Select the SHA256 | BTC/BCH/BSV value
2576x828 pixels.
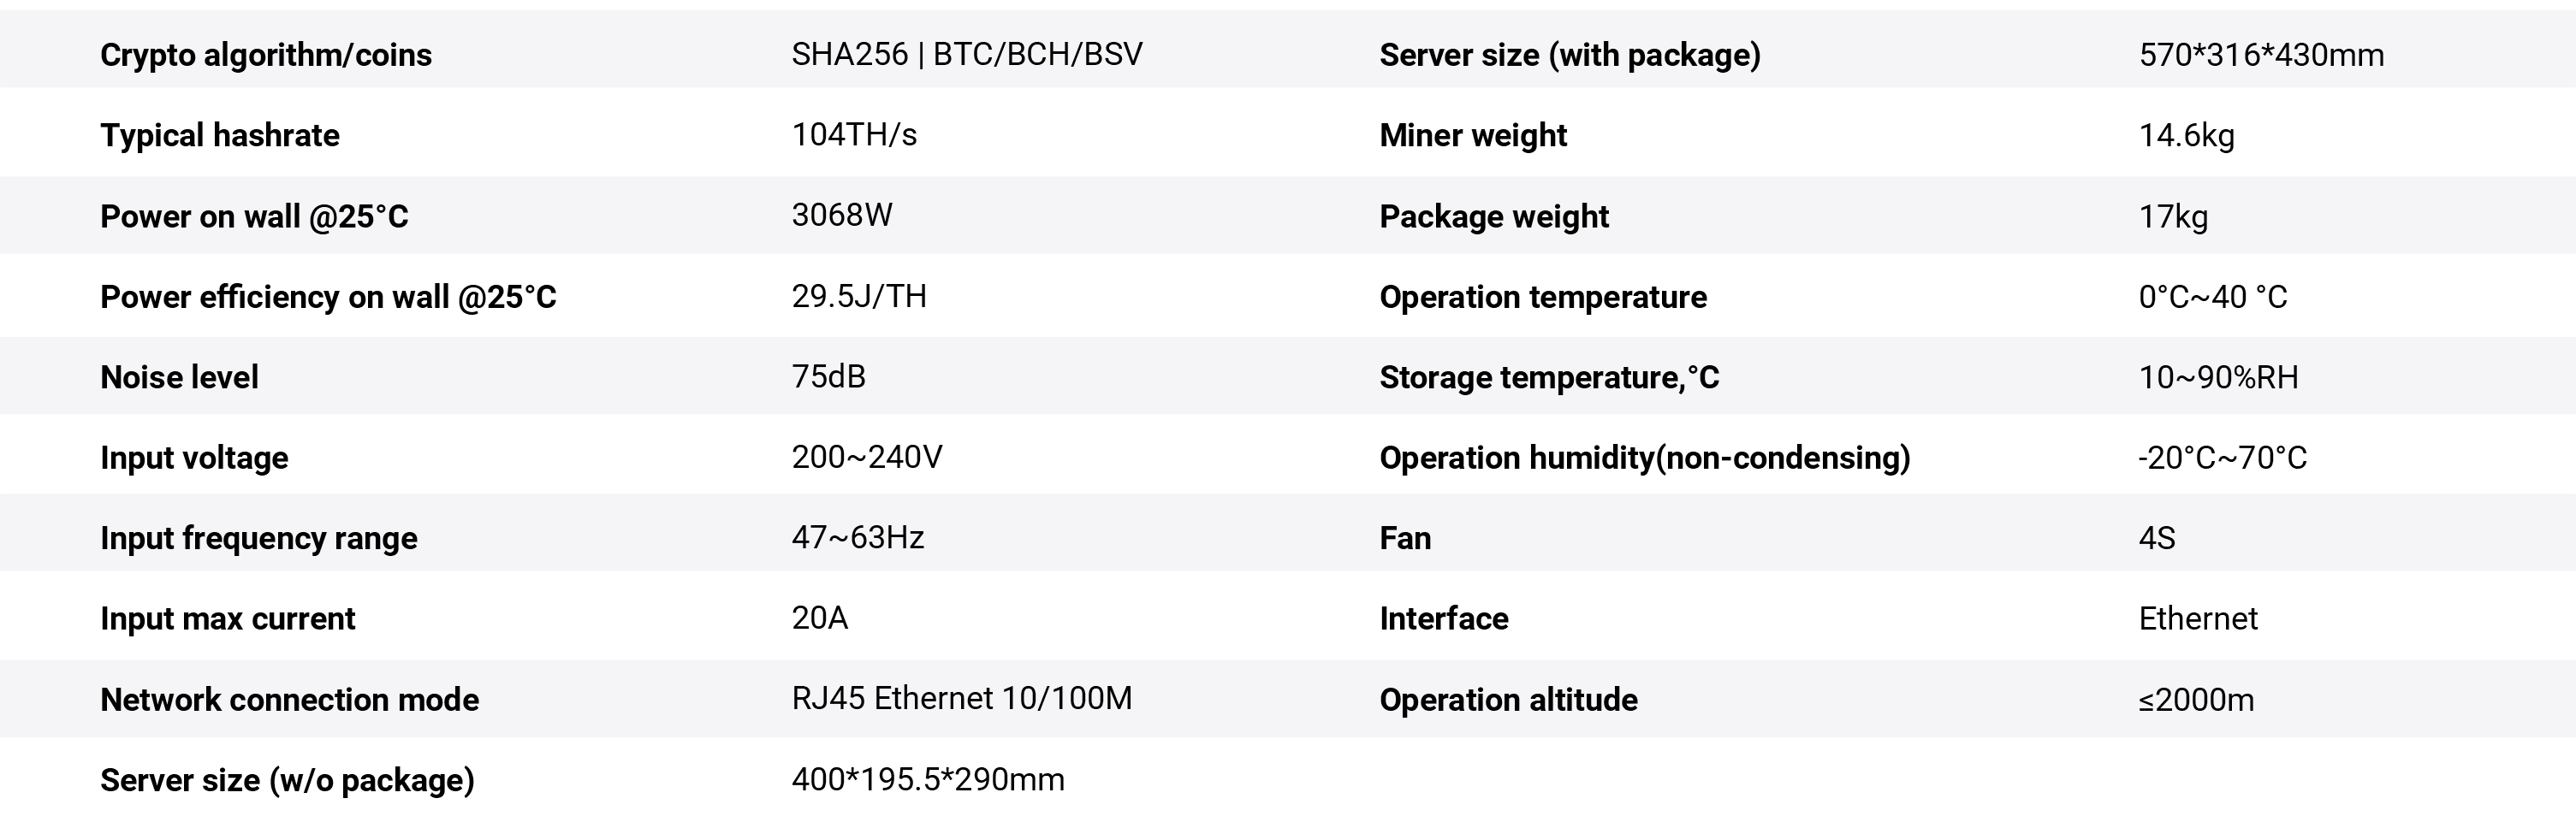pos(966,54)
